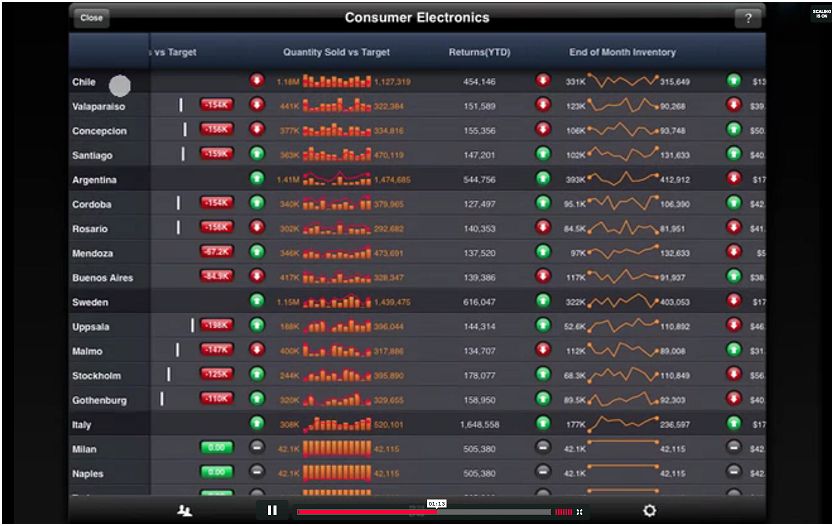This screenshot has height=526, width=834.
Task: Click Milan's gray neutral icon after inventory figures
Action: [733, 448]
